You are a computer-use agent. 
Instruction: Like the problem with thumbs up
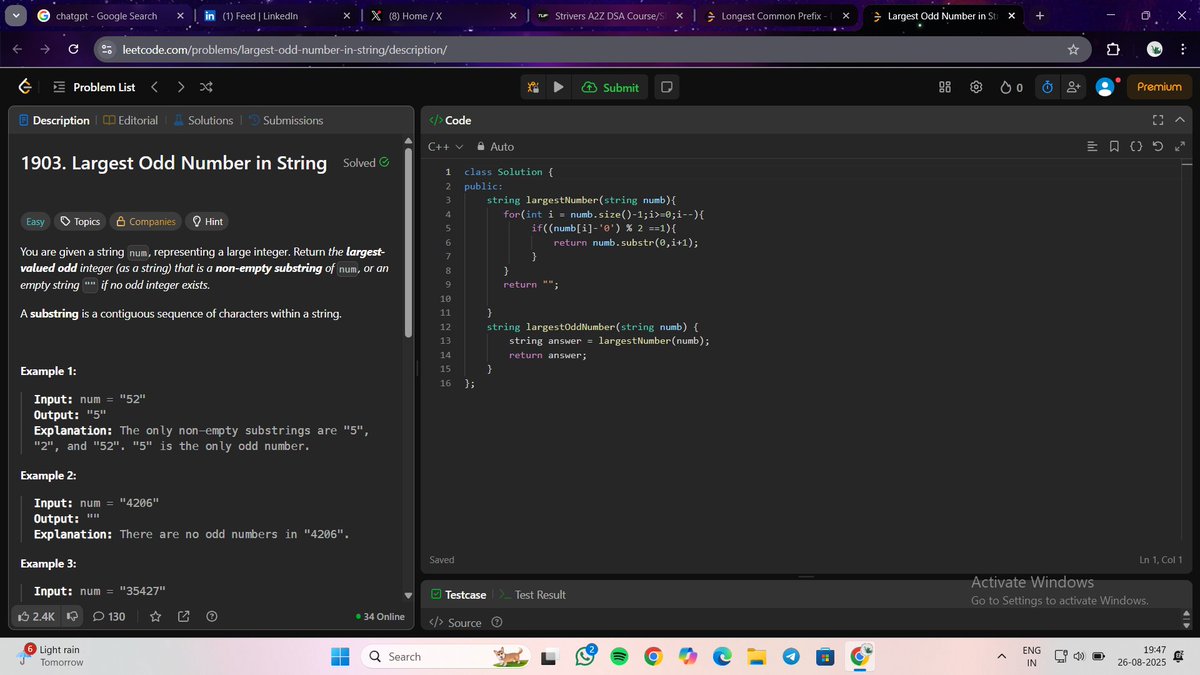pyautogui.click(x=36, y=616)
